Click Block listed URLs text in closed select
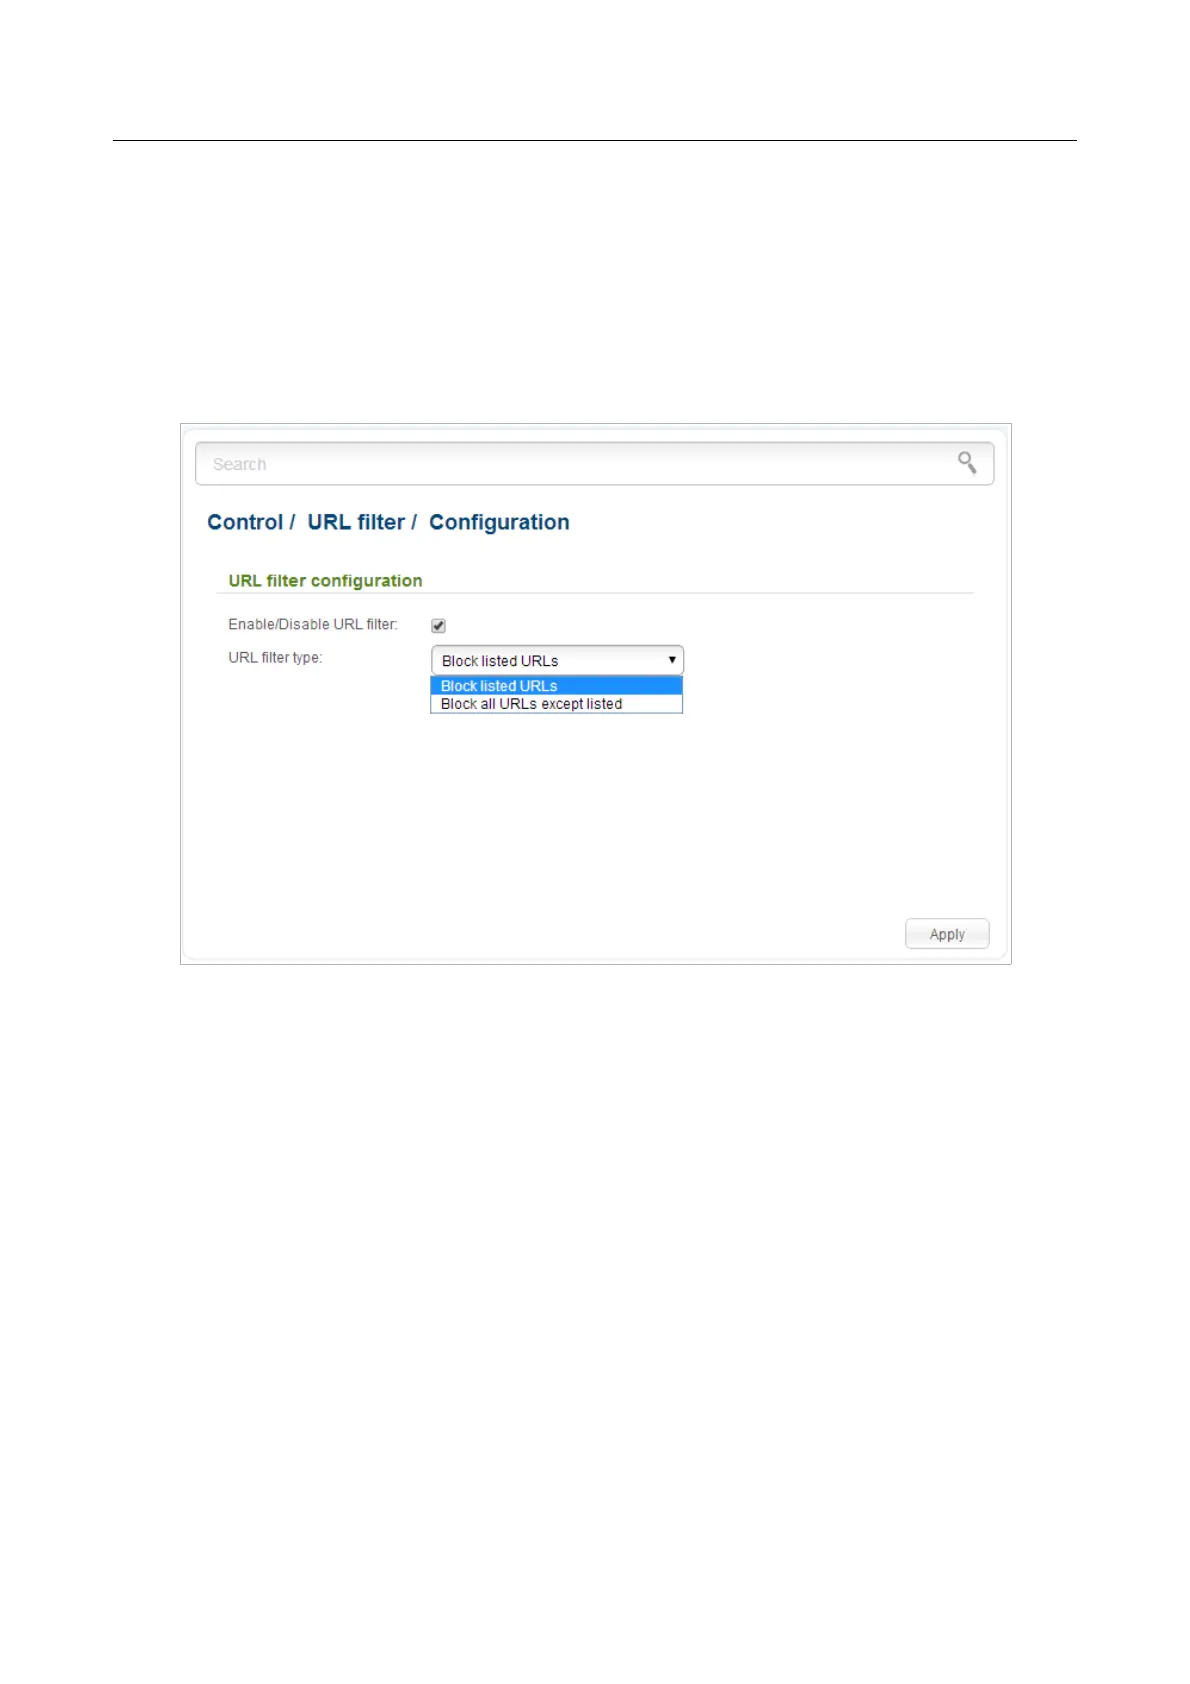Screen dimensions: 1190x1684 coord(500,661)
